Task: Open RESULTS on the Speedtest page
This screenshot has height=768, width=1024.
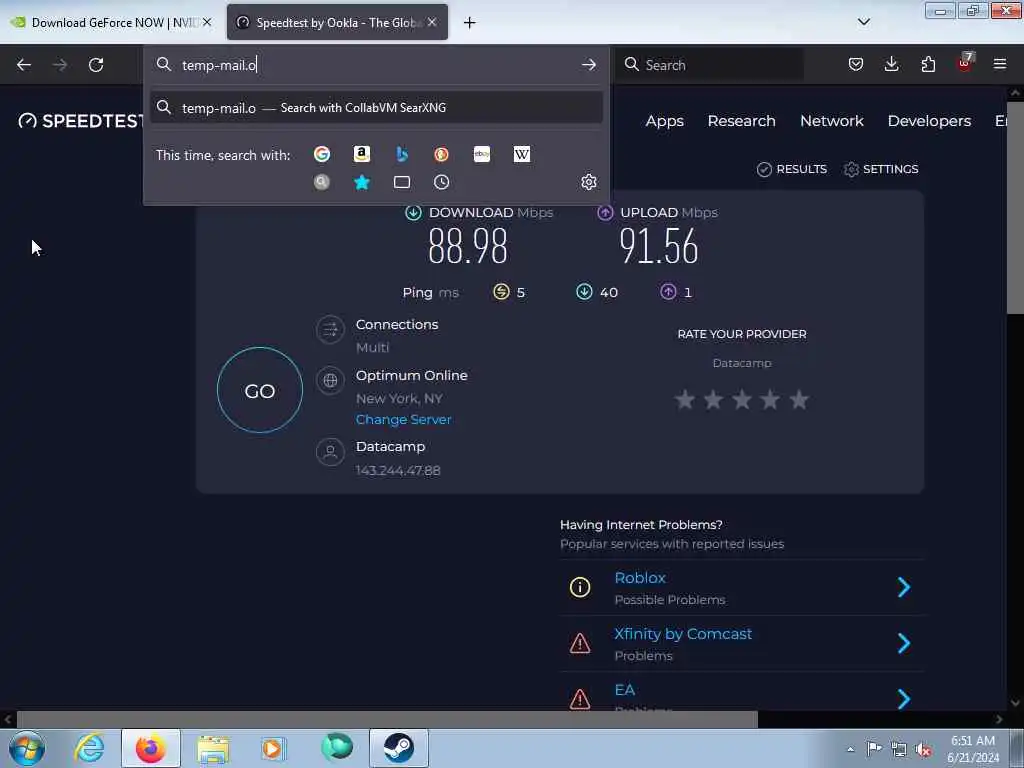Action: [792, 169]
